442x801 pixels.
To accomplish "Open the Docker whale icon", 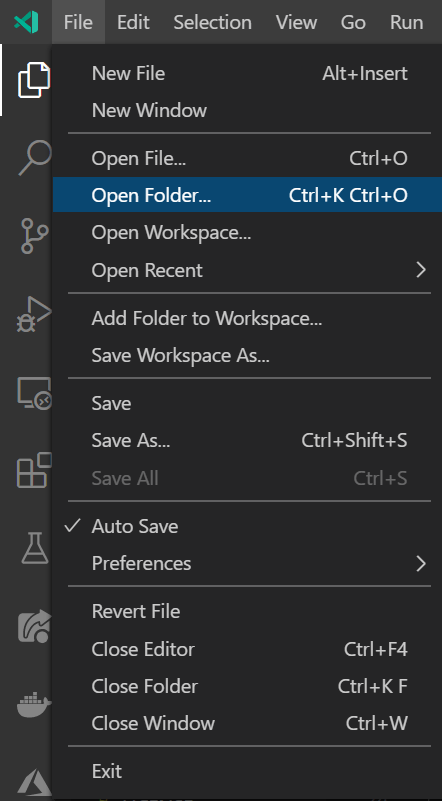I will click(34, 705).
